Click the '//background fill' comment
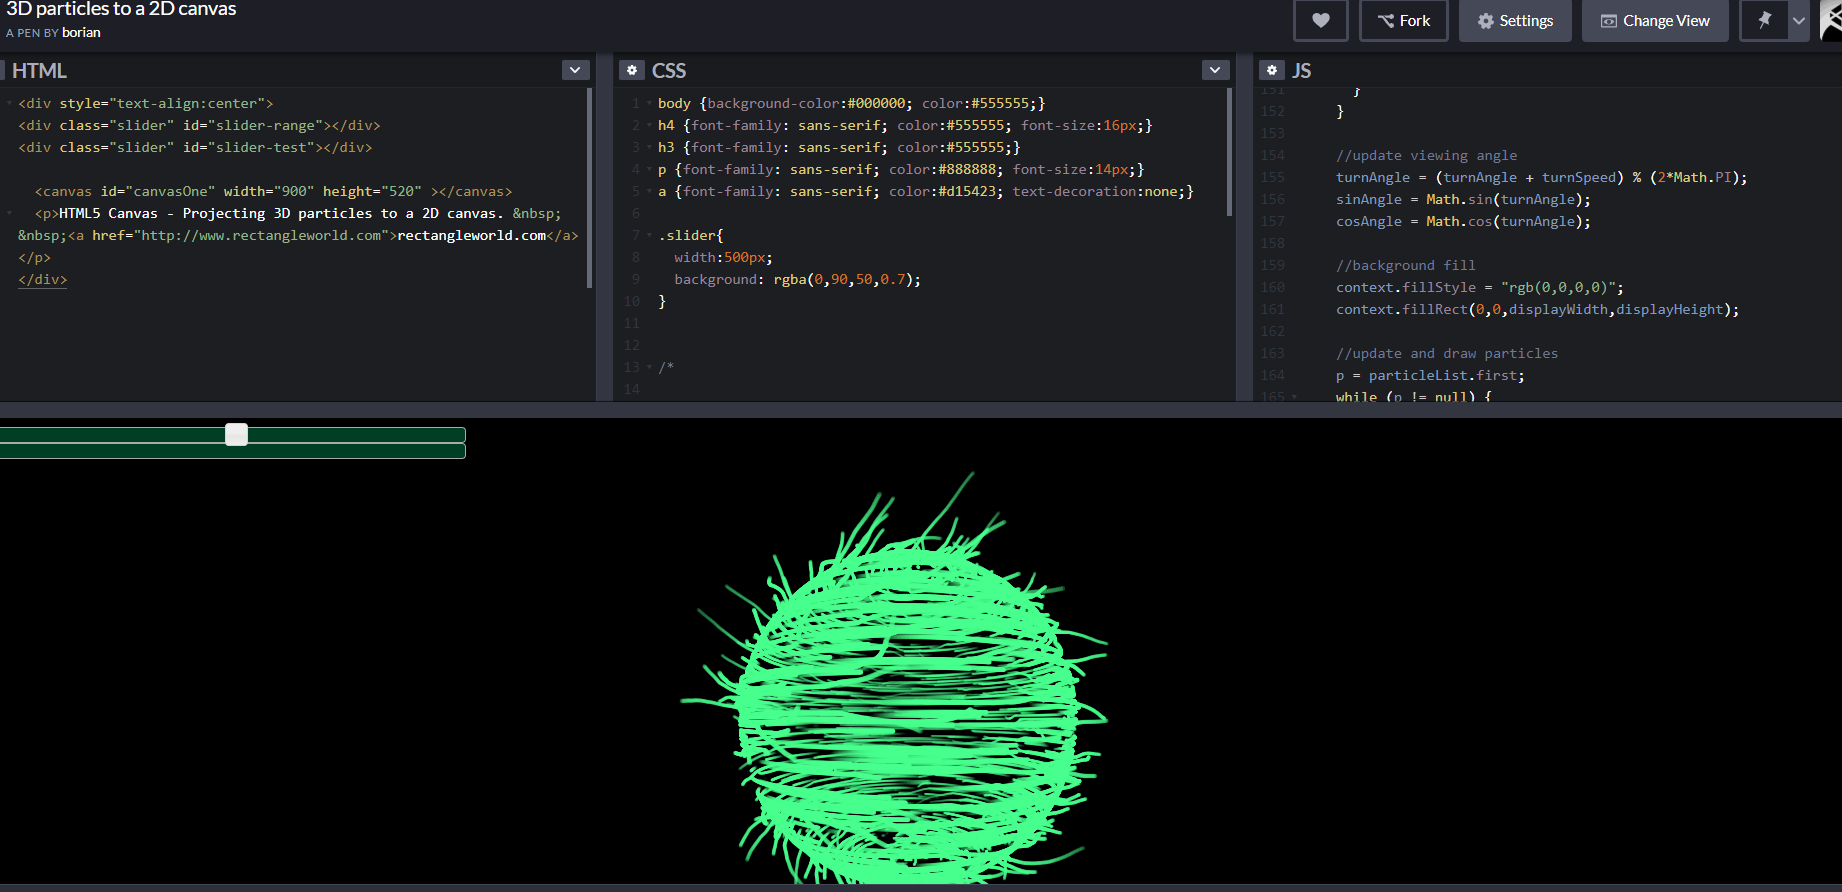This screenshot has height=892, width=1842. pos(1405,265)
